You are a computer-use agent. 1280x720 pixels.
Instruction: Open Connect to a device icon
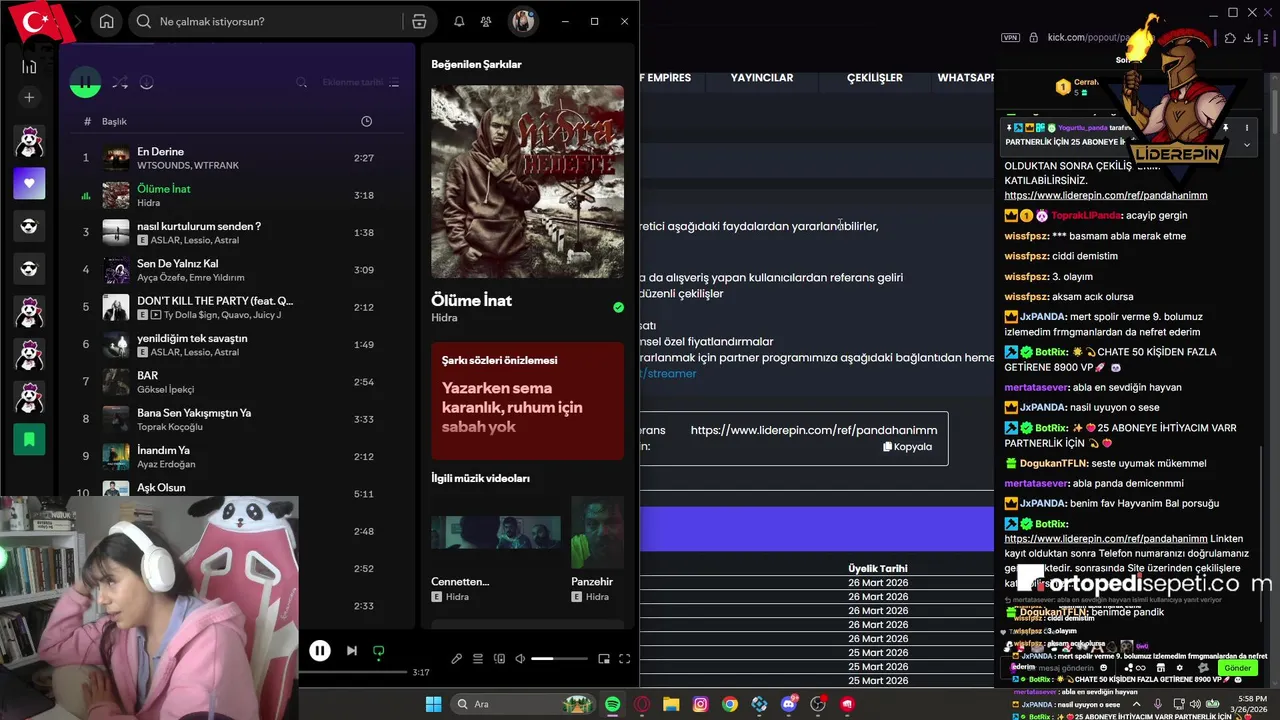(x=499, y=659)
